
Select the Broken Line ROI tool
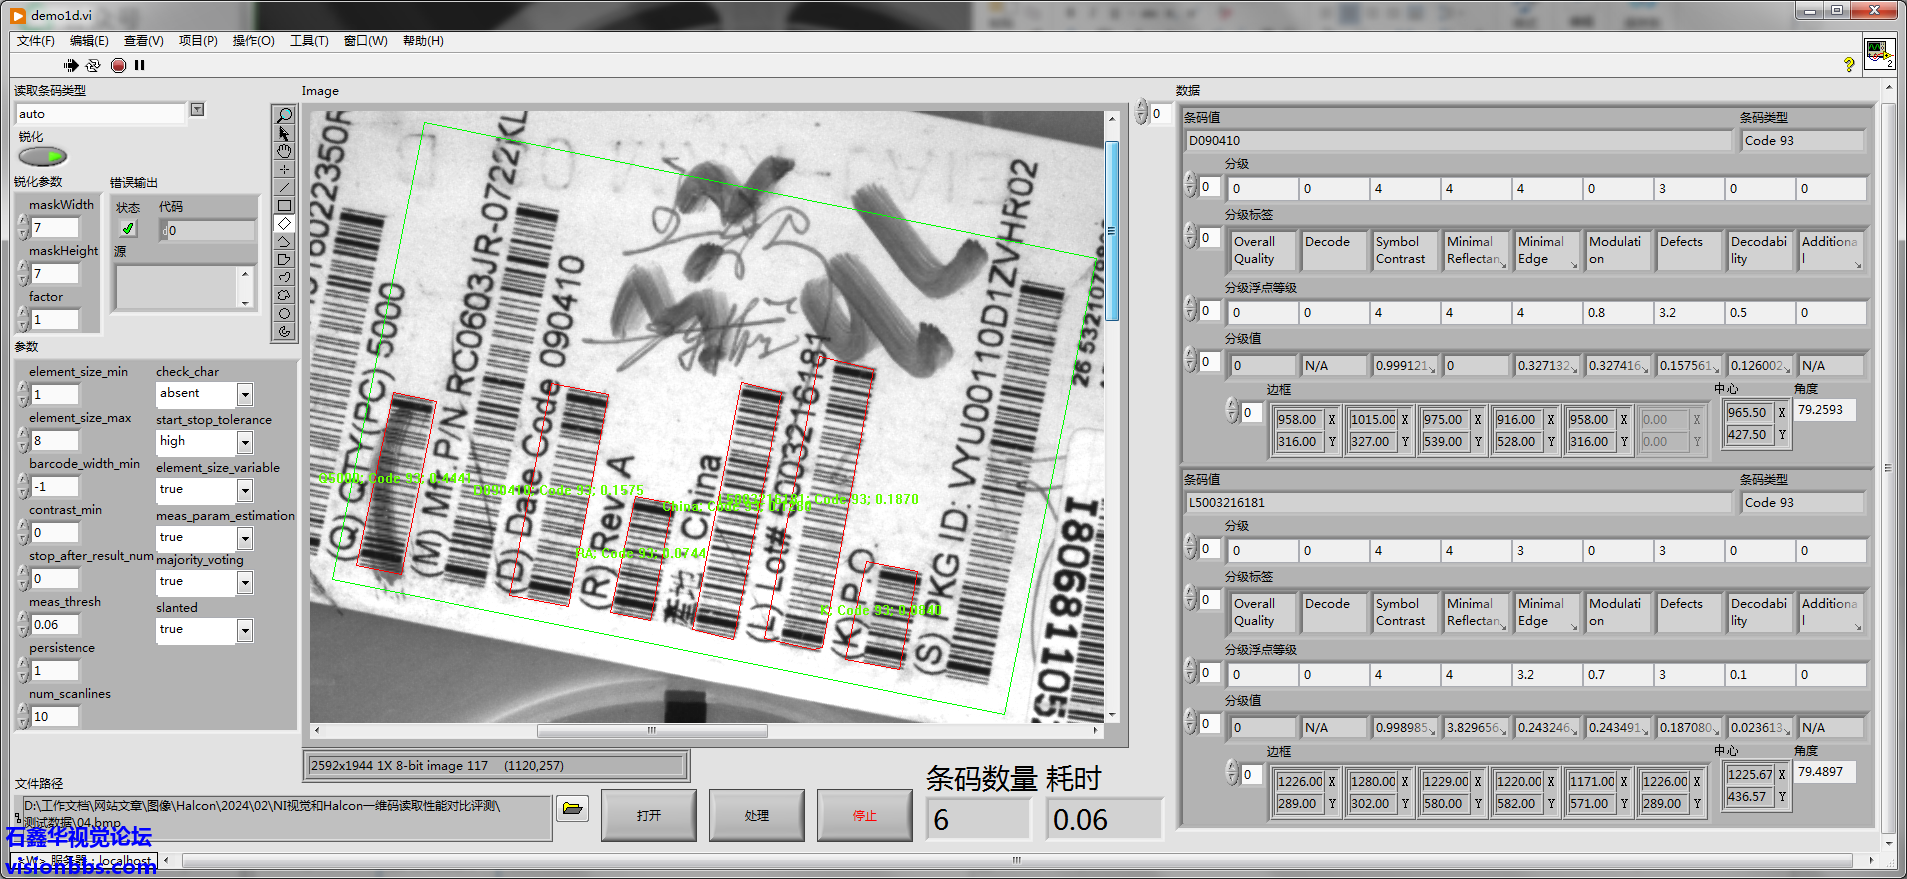[x=284, y=241]
